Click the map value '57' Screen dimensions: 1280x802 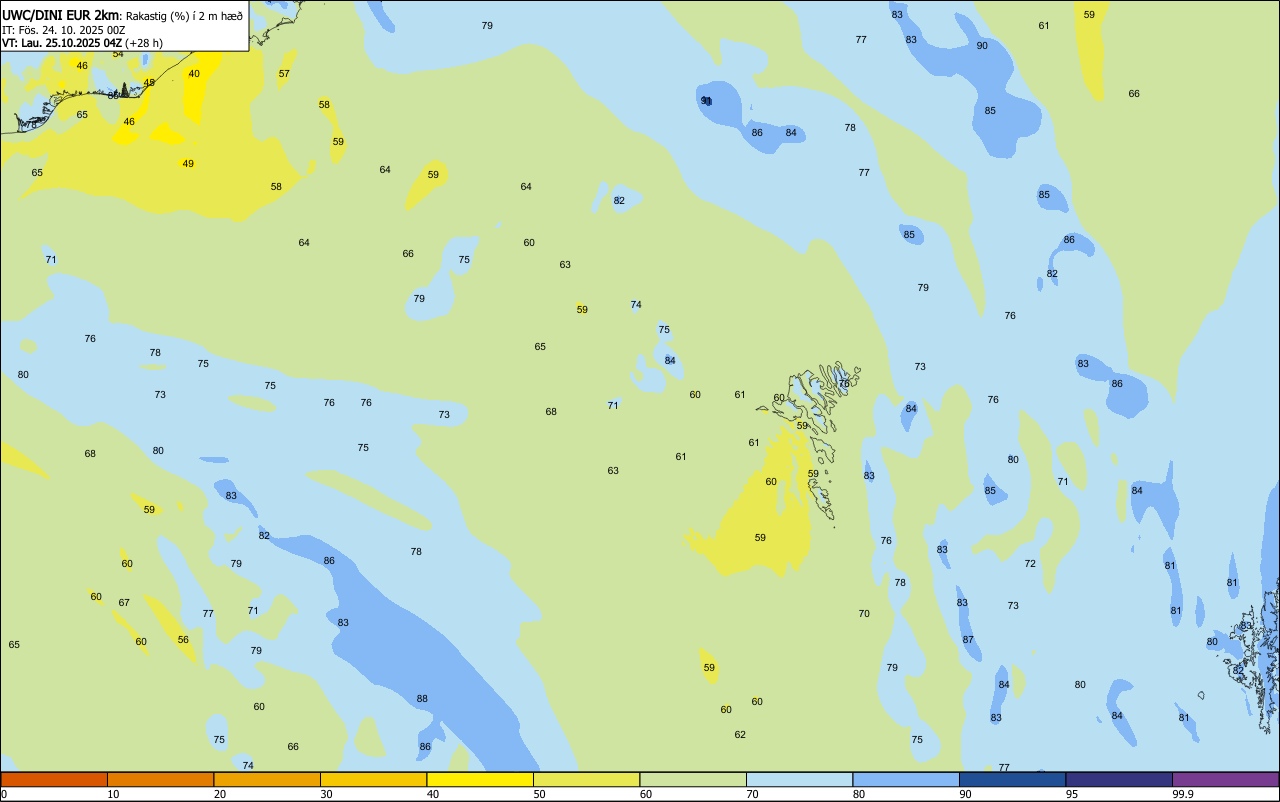tap(284, 74)
